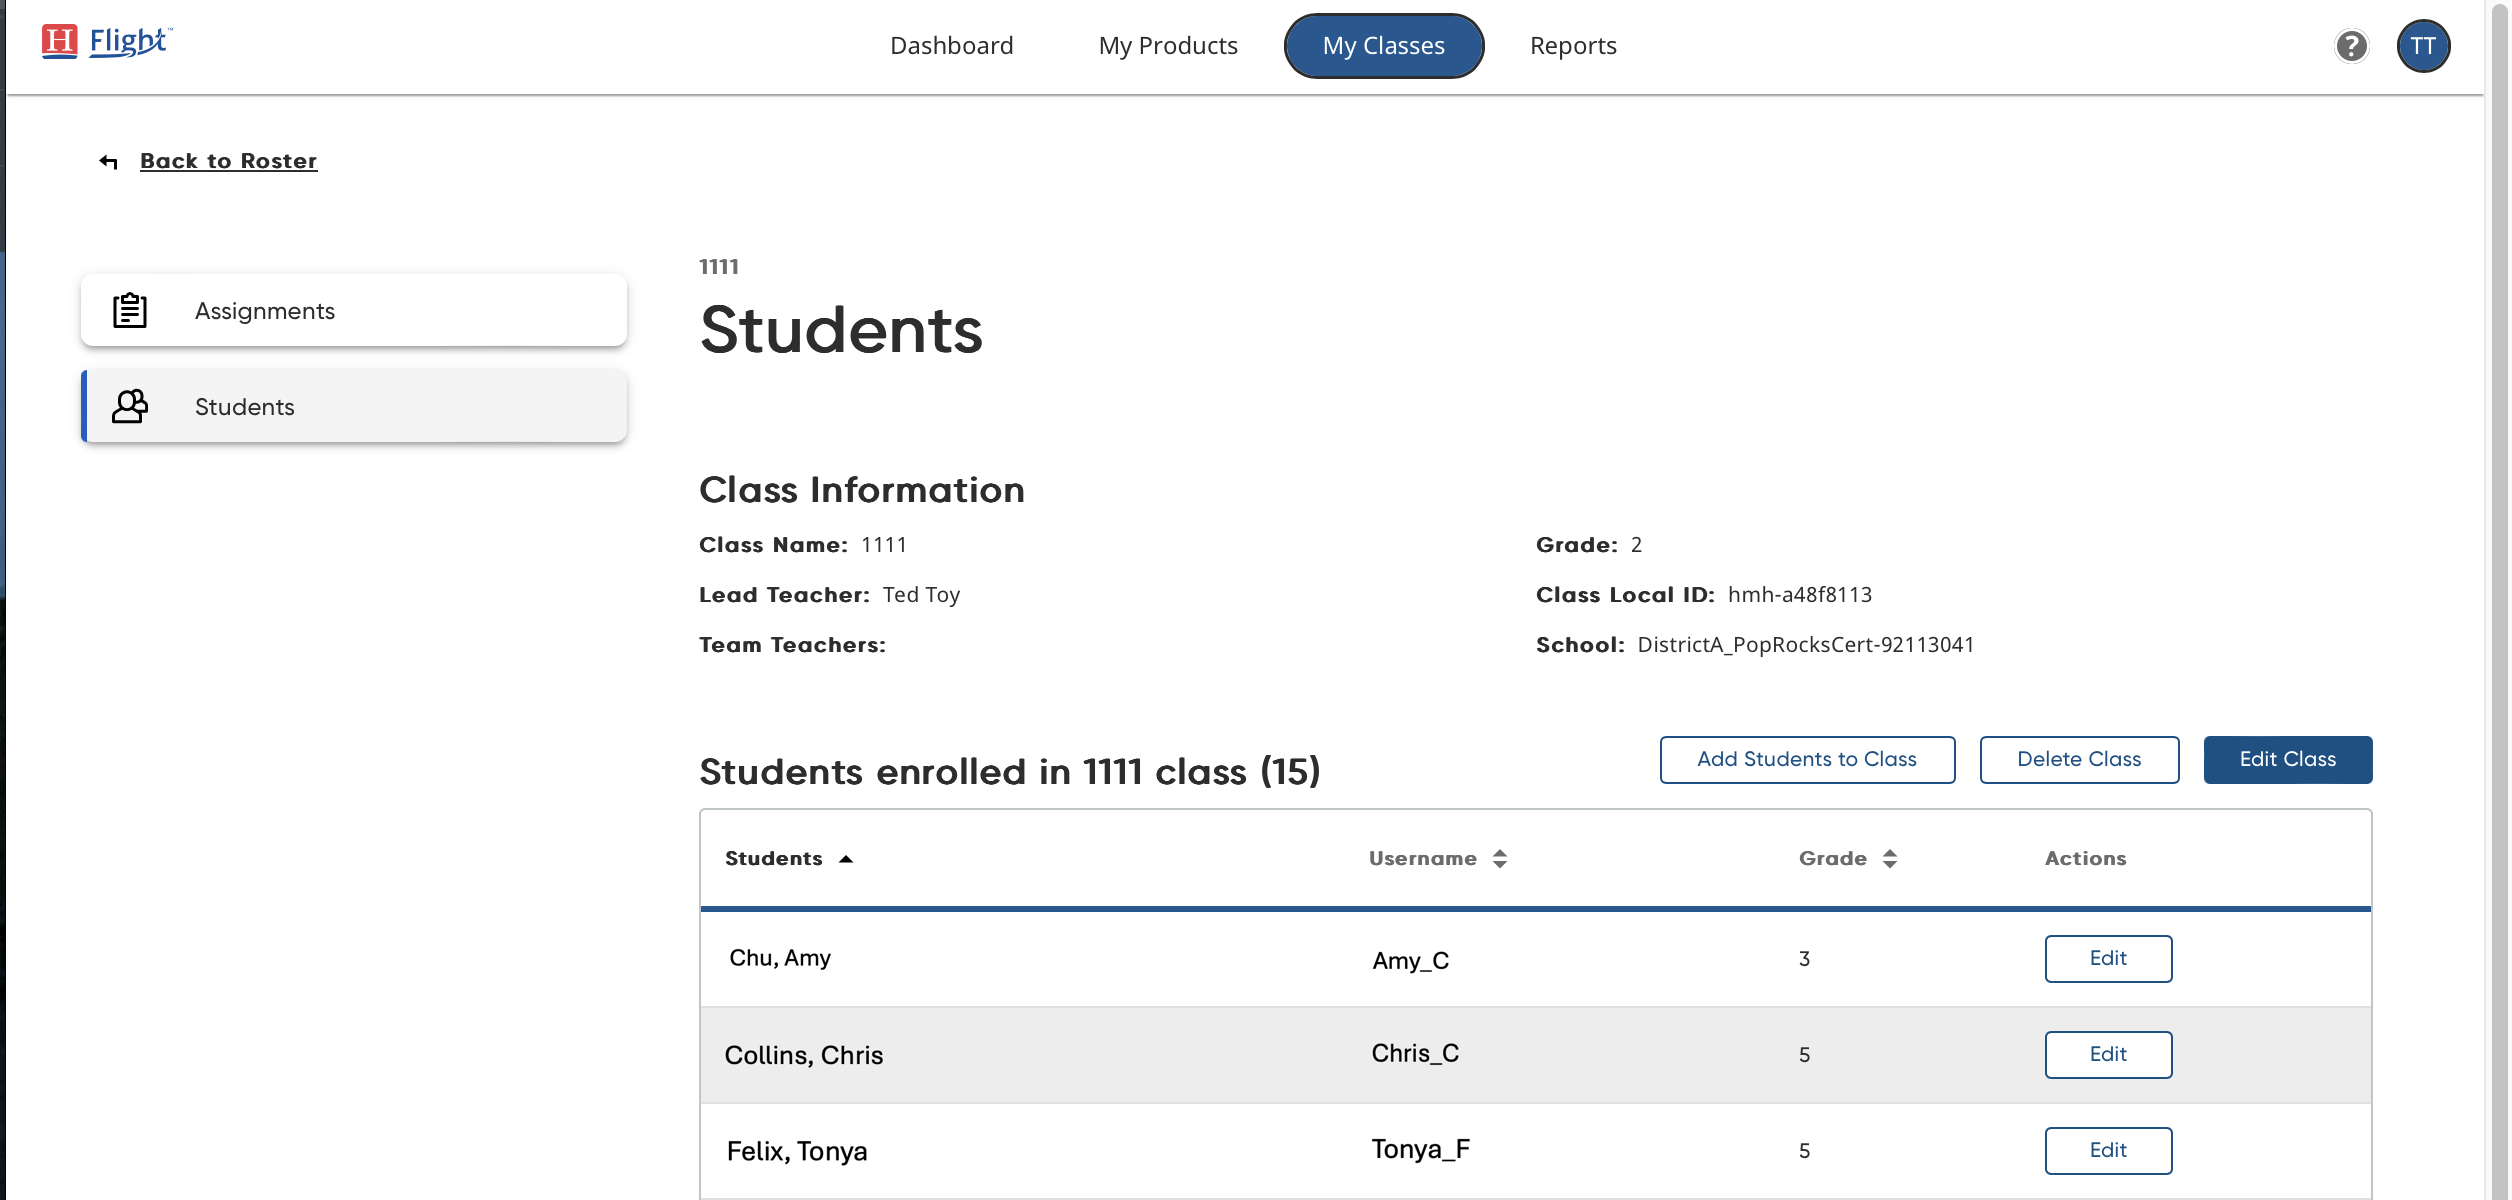The width and height of the screenshot is (2512, 1200).
Task: Sort the table by Username
Action: click(x=1500, y=858)
